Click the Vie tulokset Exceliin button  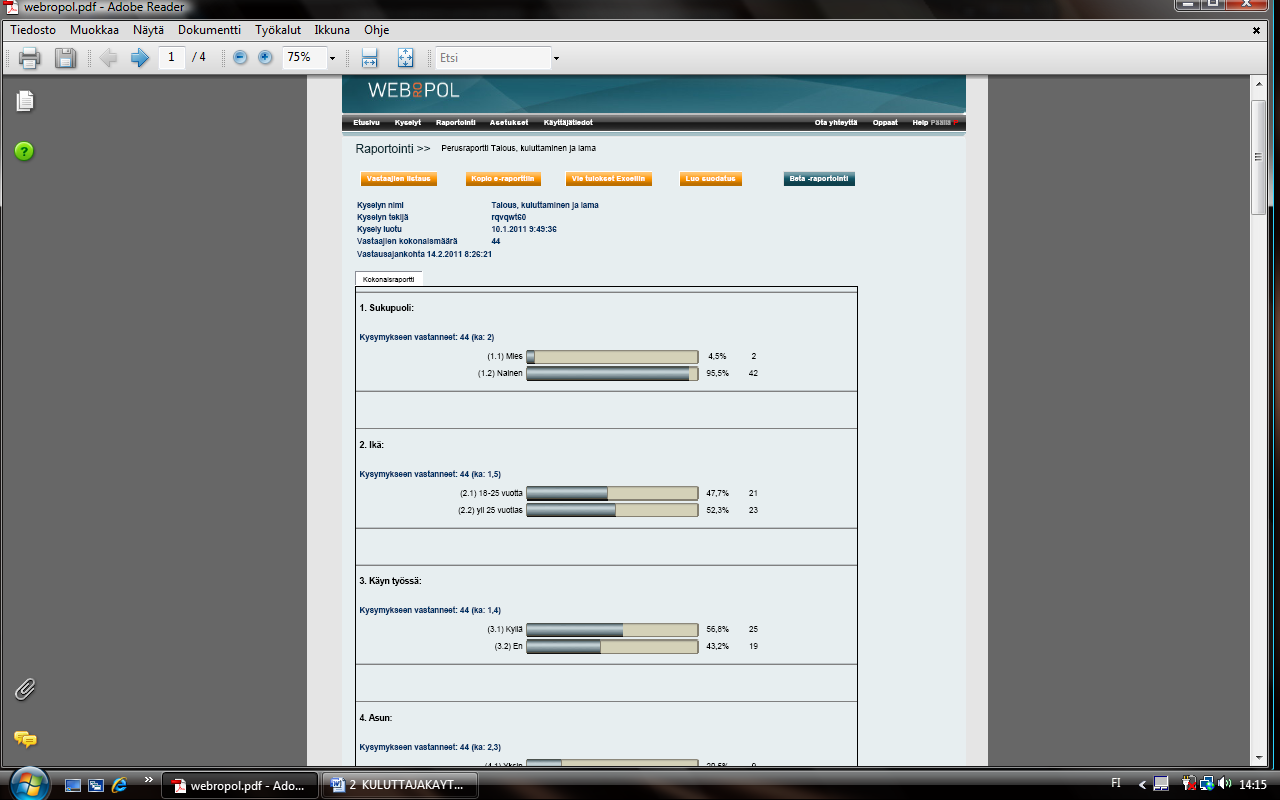click(x=608, y=179)
